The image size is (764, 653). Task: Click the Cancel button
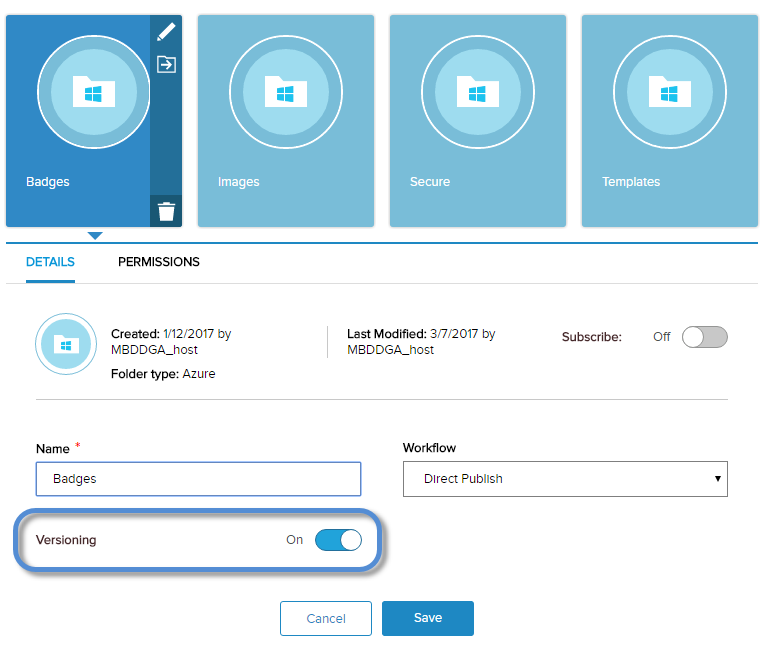tap(326, 618)
